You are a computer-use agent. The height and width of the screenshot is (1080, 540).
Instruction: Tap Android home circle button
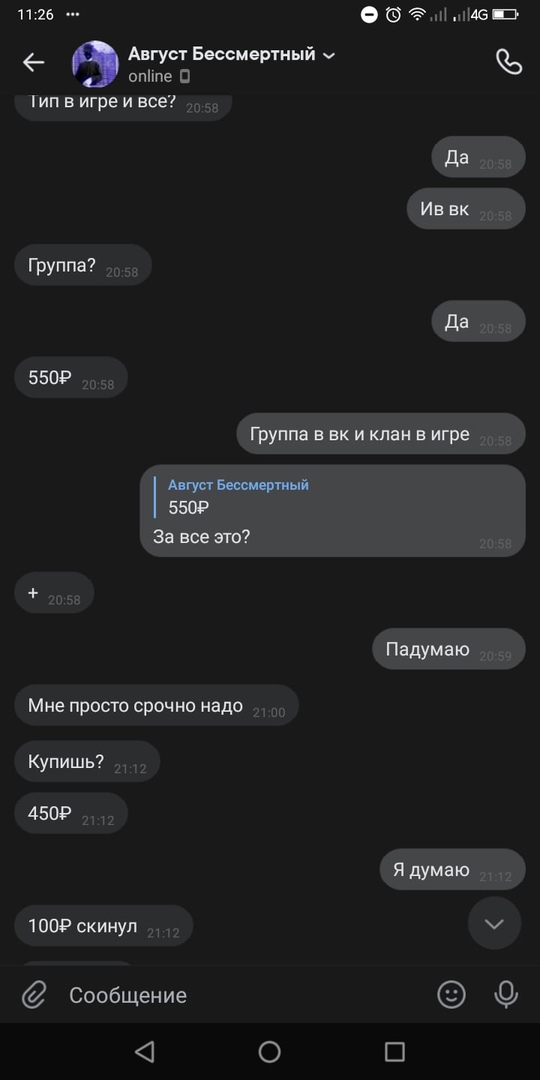pyautogui.click(x=269, y=1051)
